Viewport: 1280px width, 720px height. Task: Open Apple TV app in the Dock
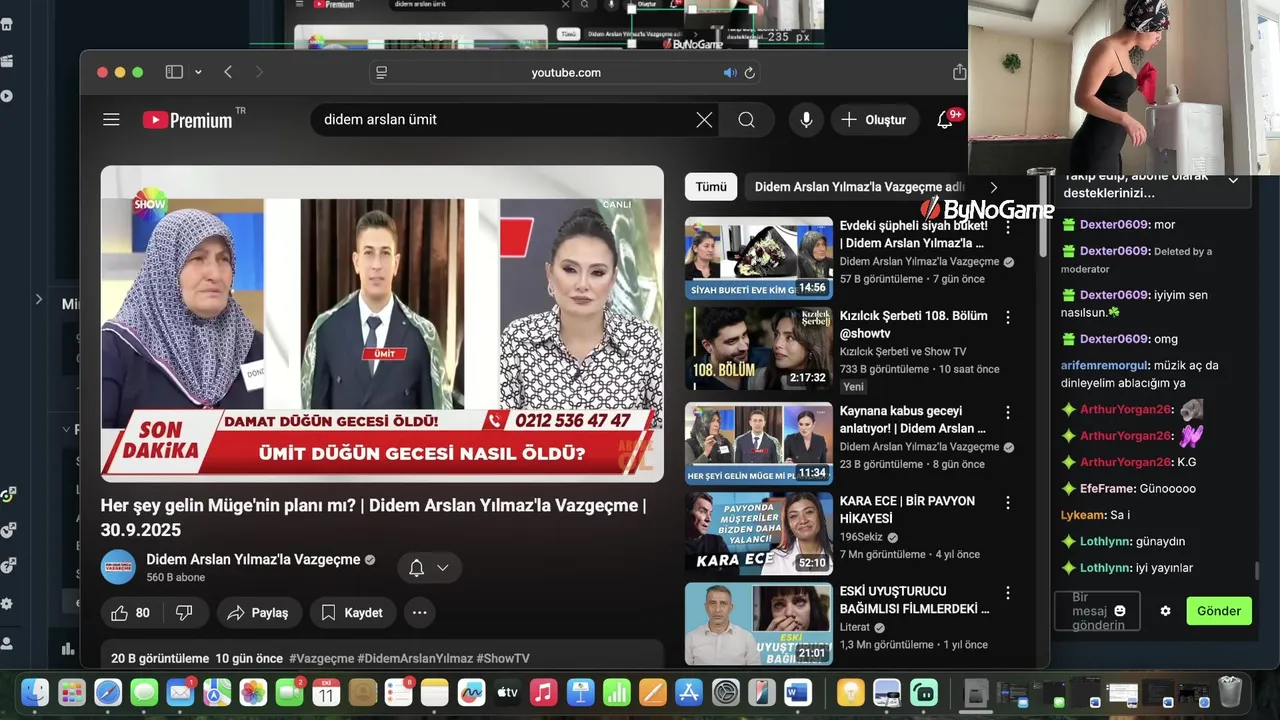point(507,692)
